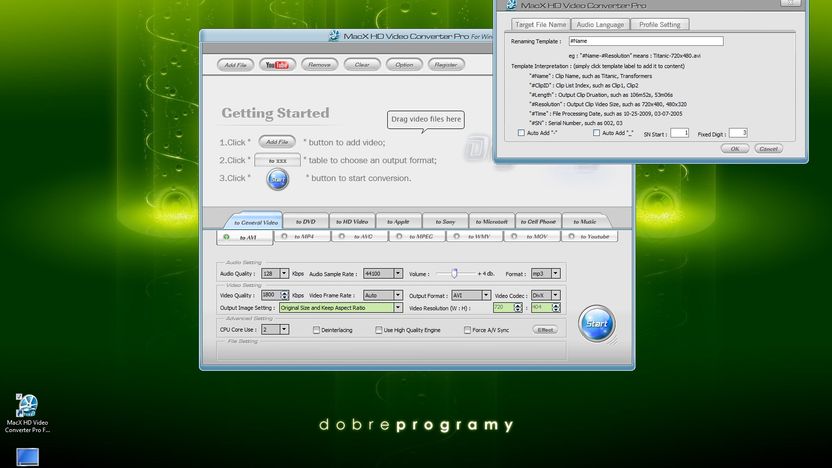Screen dimensions: 832x468
Task: Check Auto Add "_" option
Action: pos(596,133)
